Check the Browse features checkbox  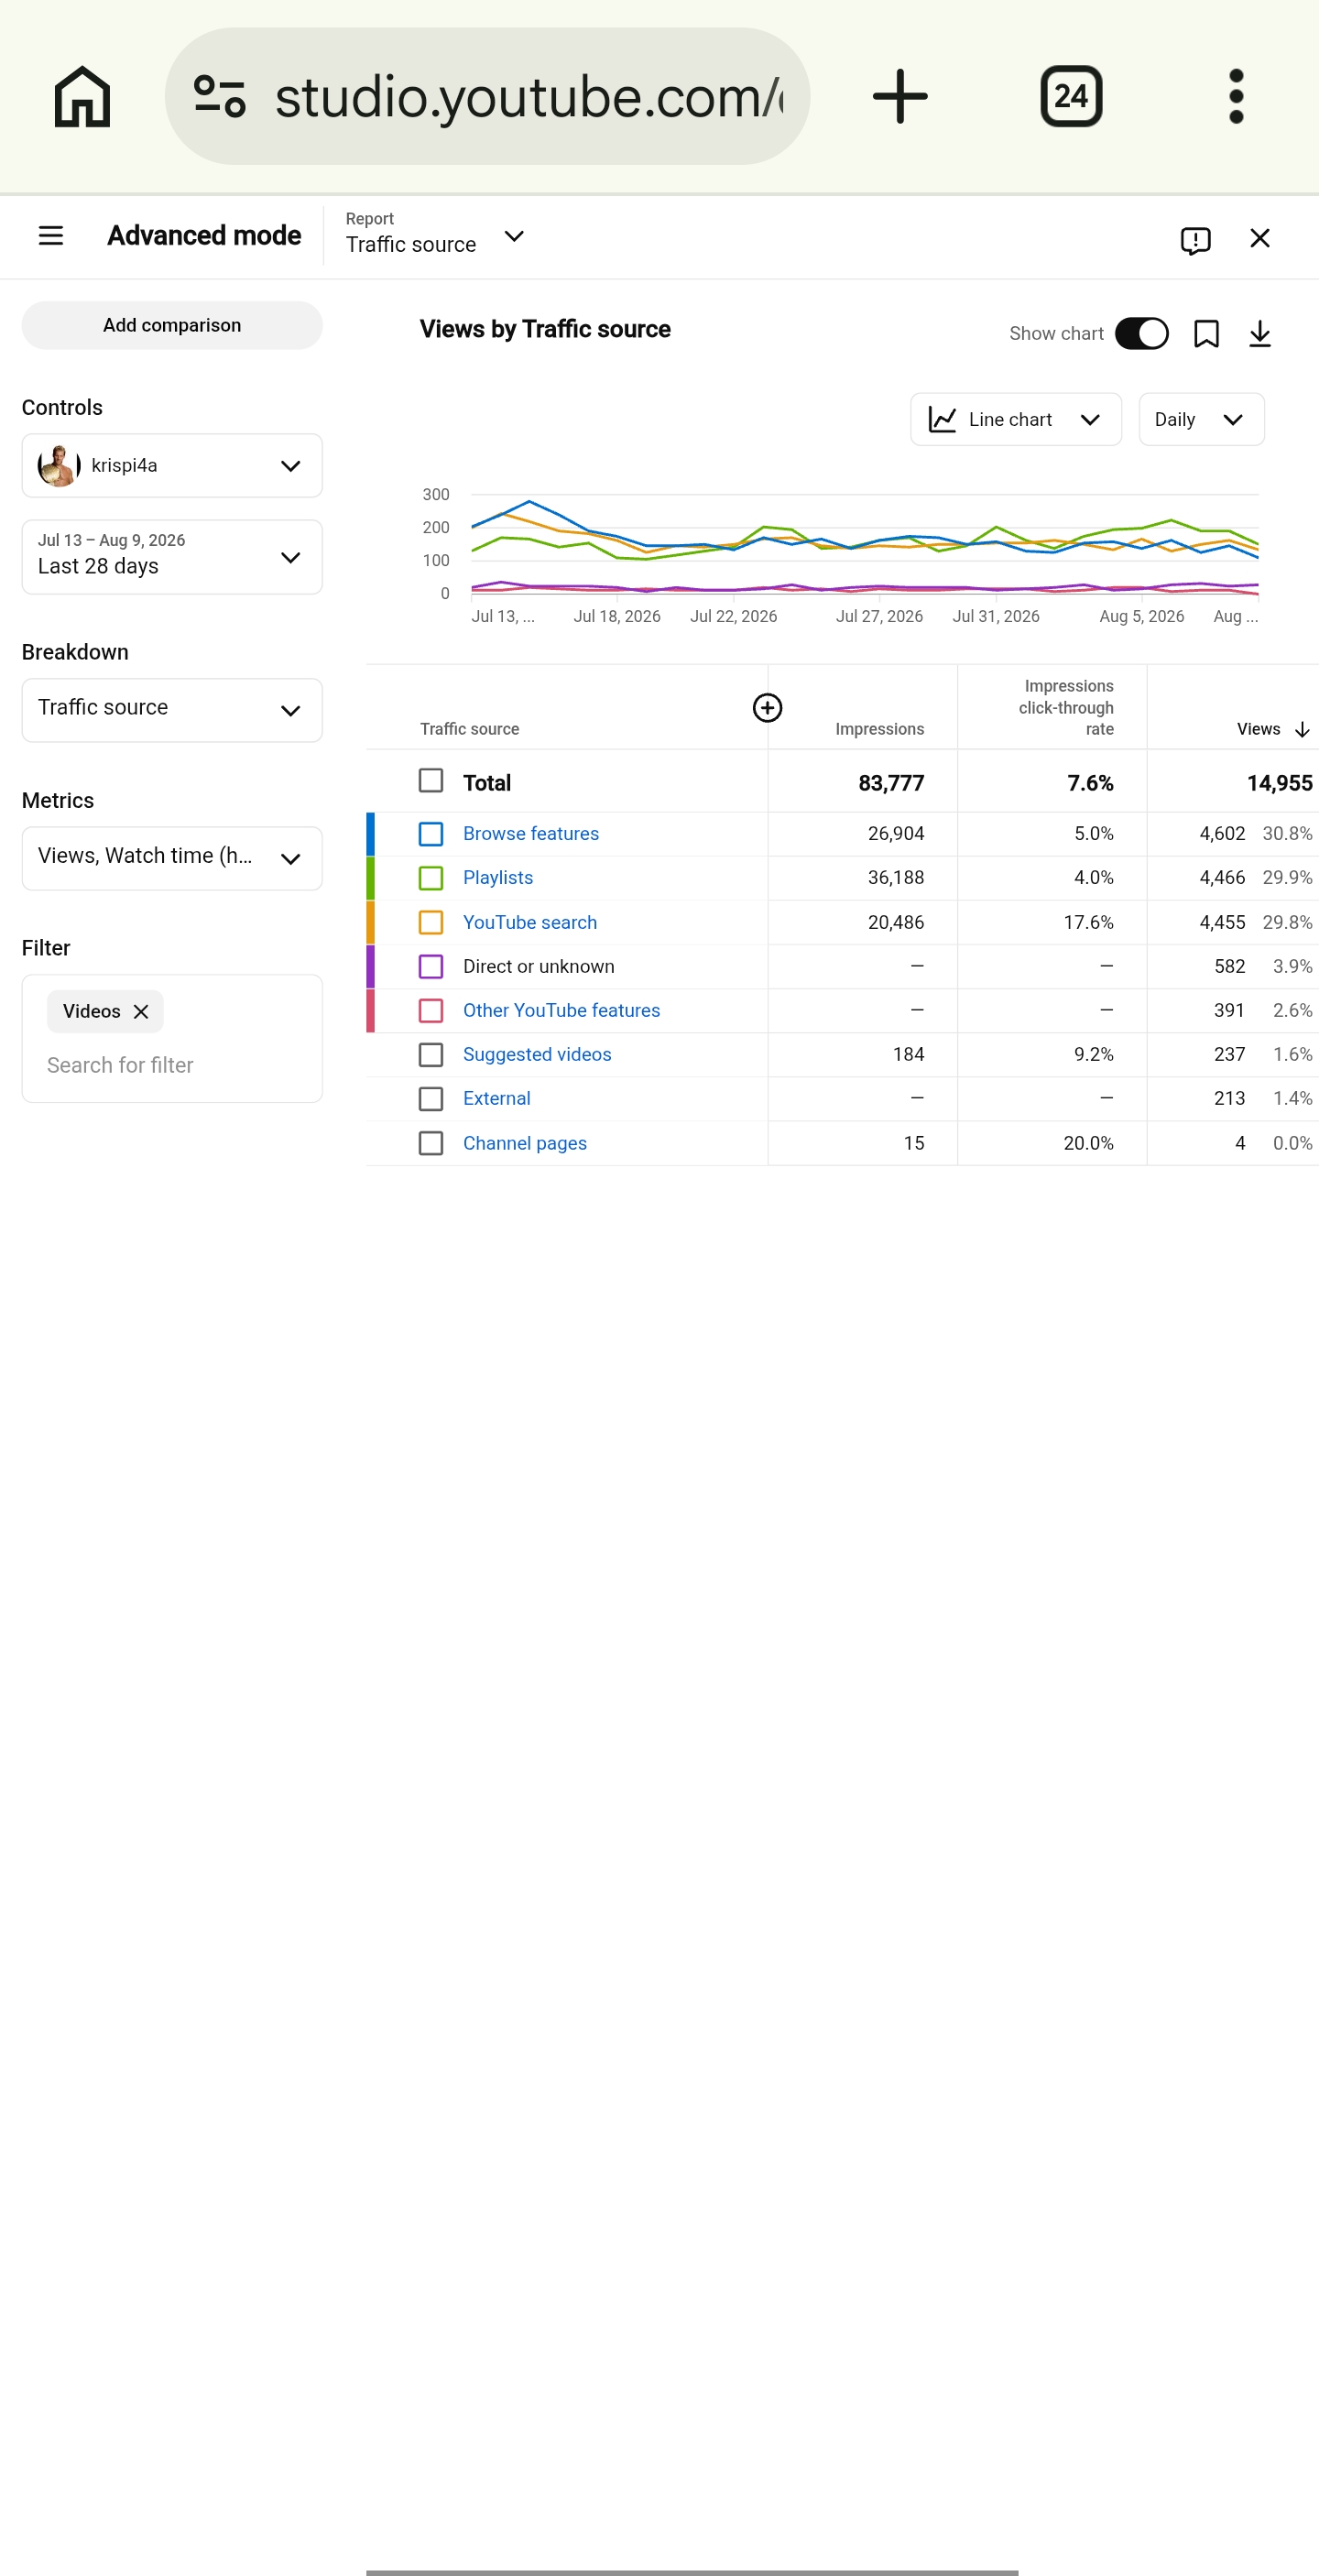pyautogui.click(x=431, y=834)
